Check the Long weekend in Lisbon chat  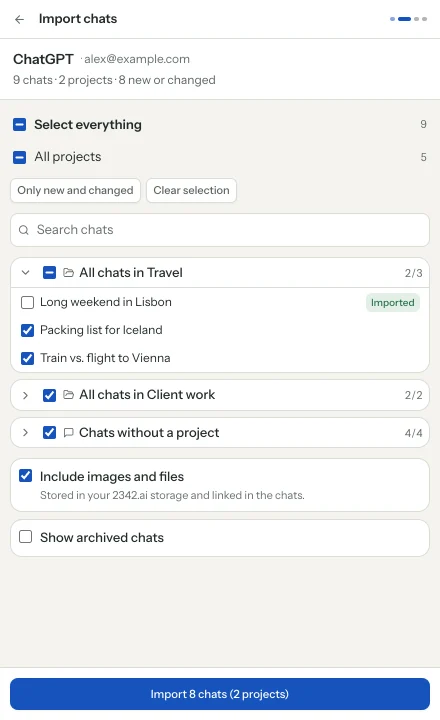click(28, 303)
